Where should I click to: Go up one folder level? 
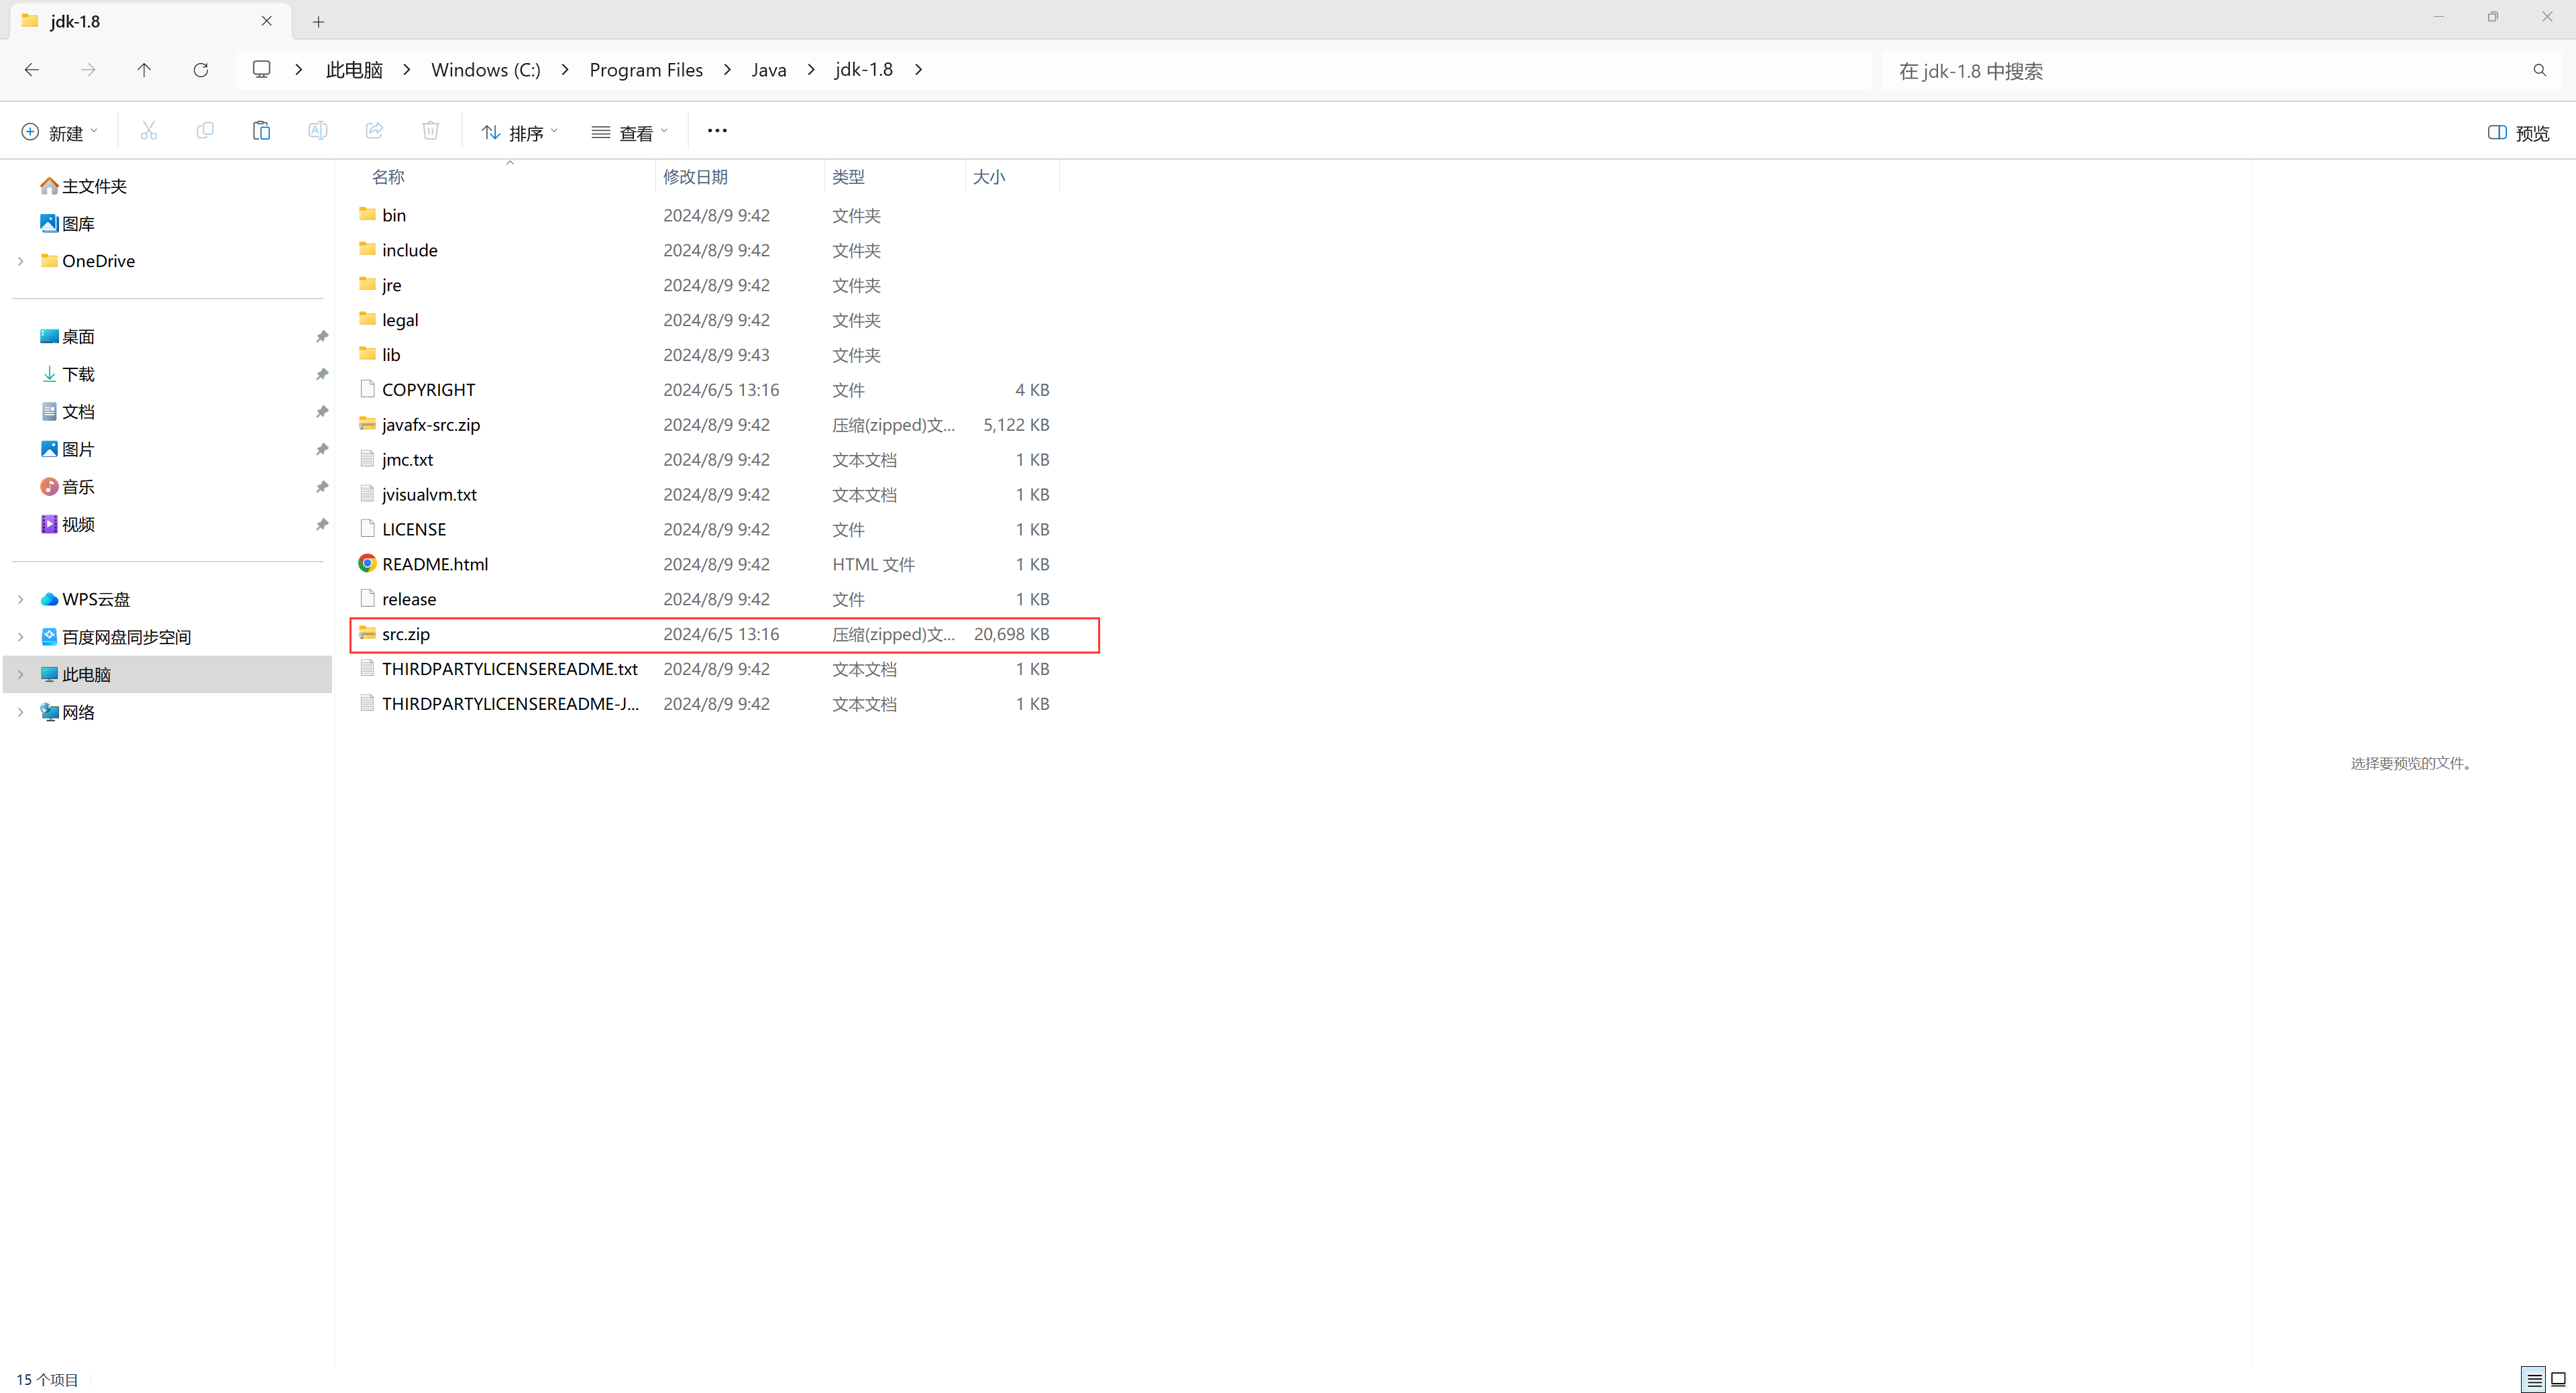point(144,70)
